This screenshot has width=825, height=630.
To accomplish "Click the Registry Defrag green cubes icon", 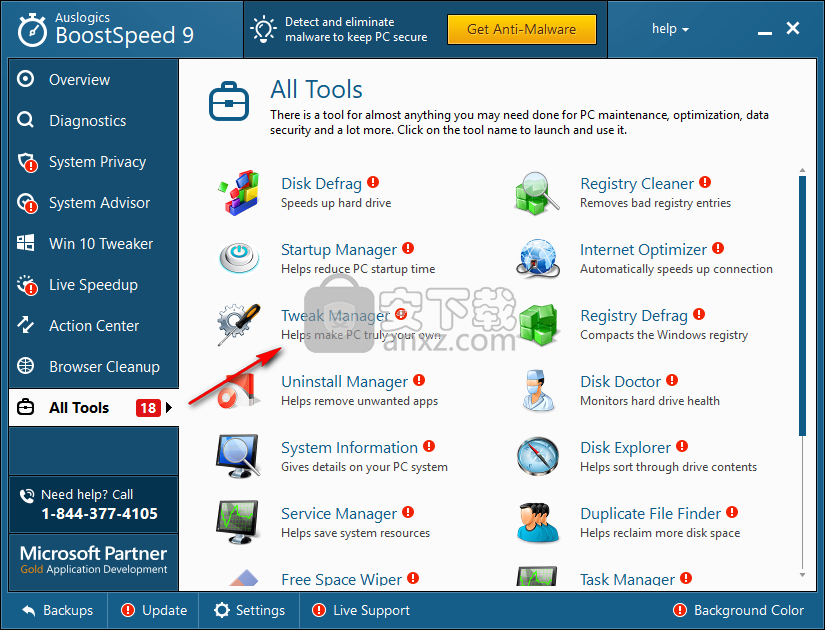I will pyautogui.click(x=538, y=324).
